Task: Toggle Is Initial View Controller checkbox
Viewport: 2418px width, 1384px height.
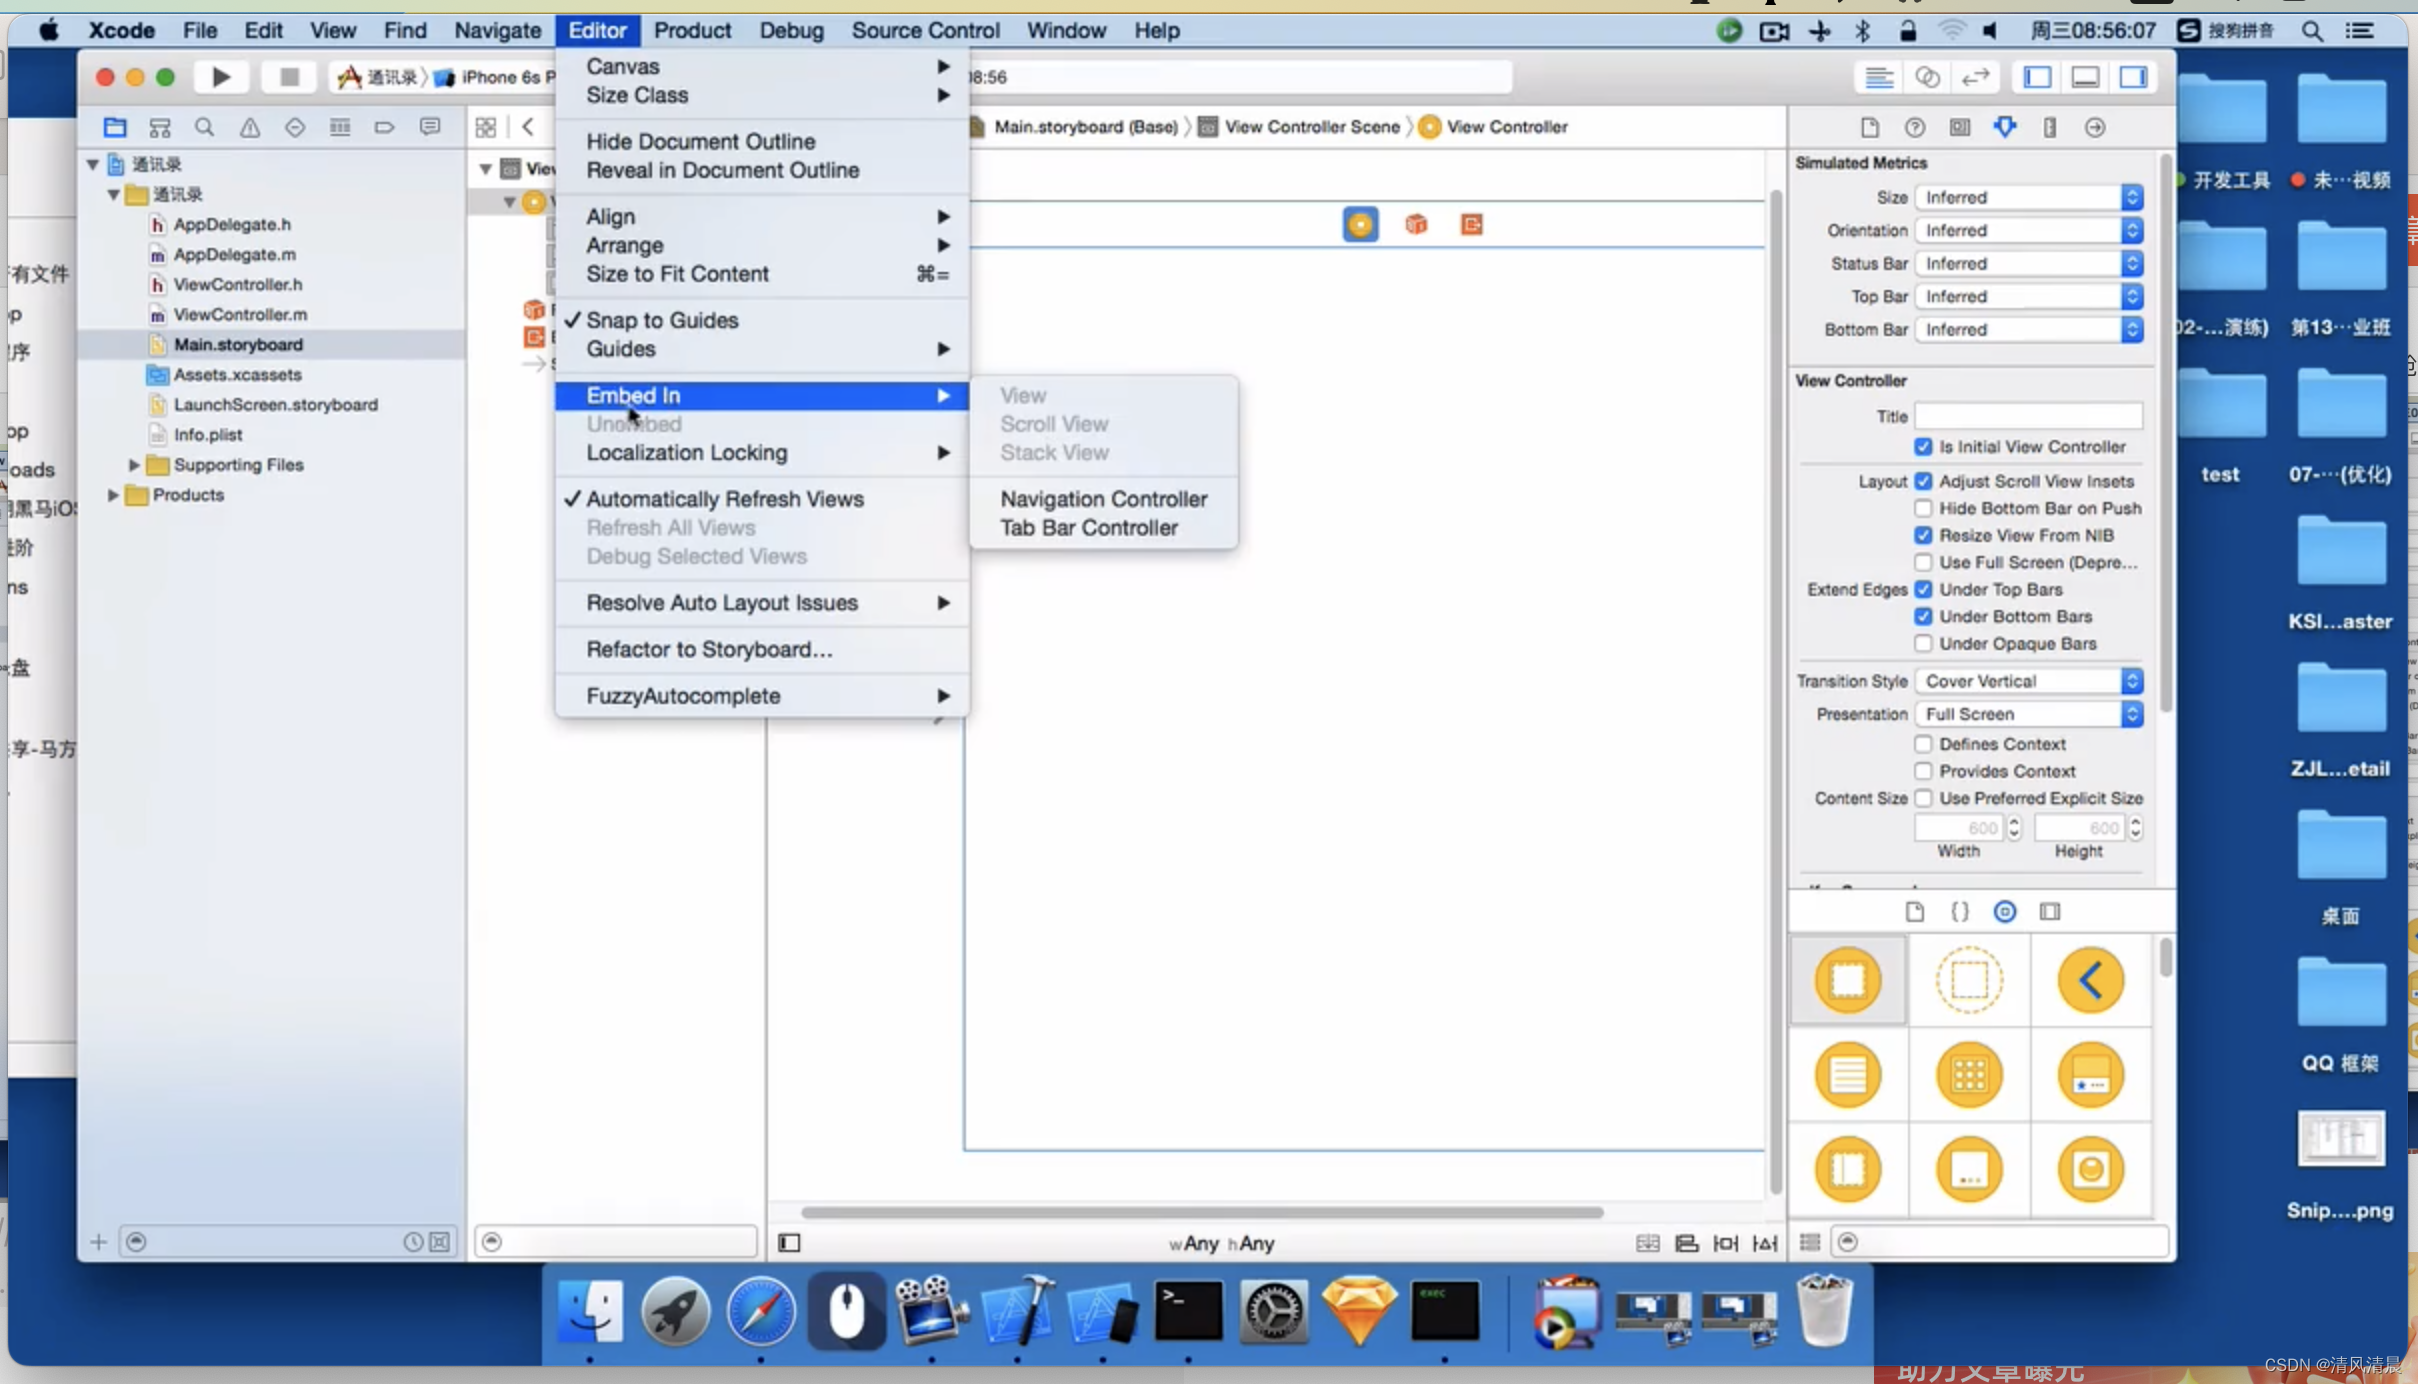Action: pyautogui.click(x=1923, y=447)
